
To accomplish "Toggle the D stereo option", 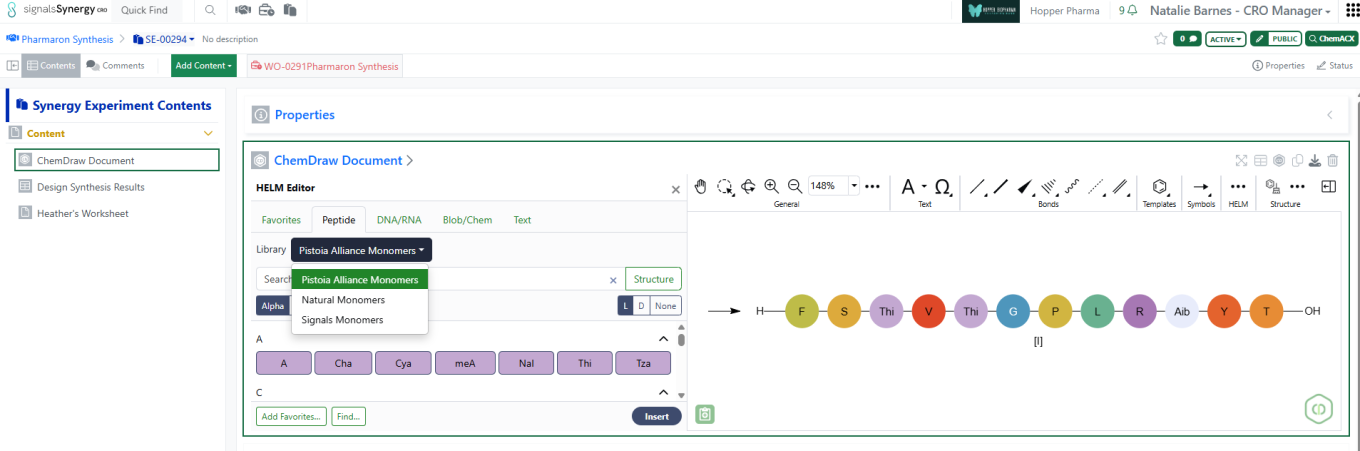I will [x=641, y=306].
